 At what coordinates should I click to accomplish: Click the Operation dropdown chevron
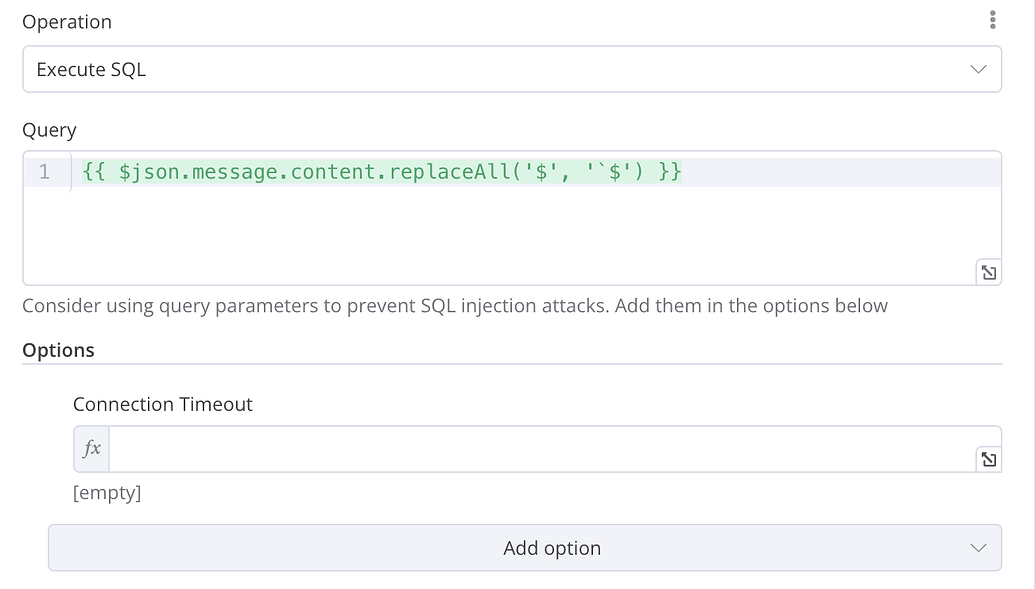coord(976,69)
